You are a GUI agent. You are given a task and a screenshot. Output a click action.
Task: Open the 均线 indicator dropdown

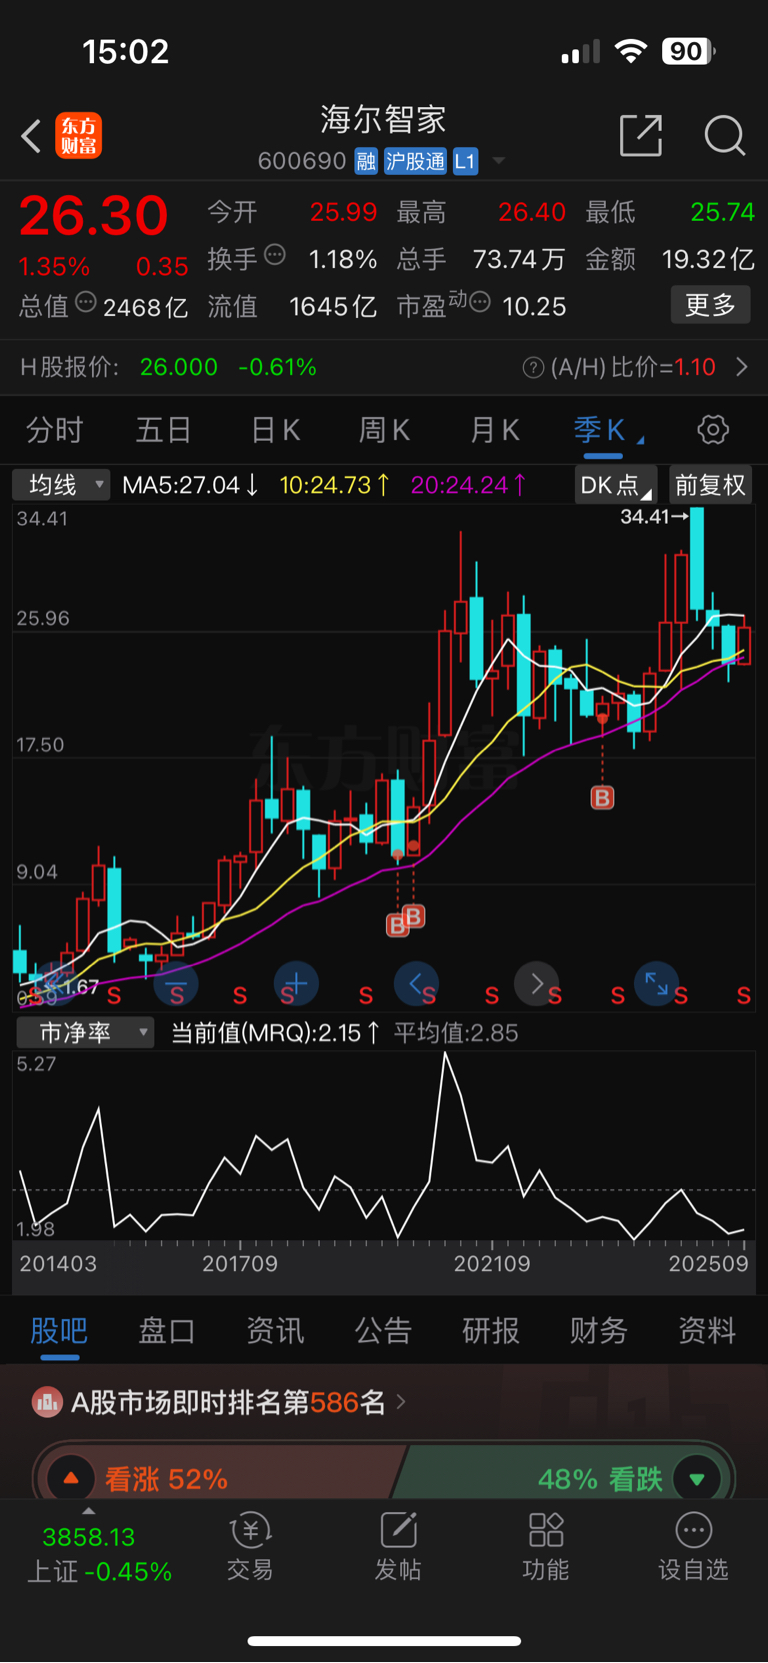tap(61, 485)
